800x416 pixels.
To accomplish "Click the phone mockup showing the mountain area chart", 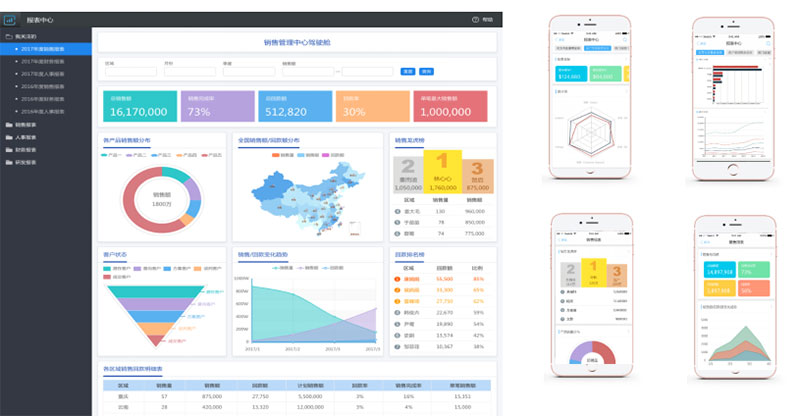I will (x=735, y=297).
